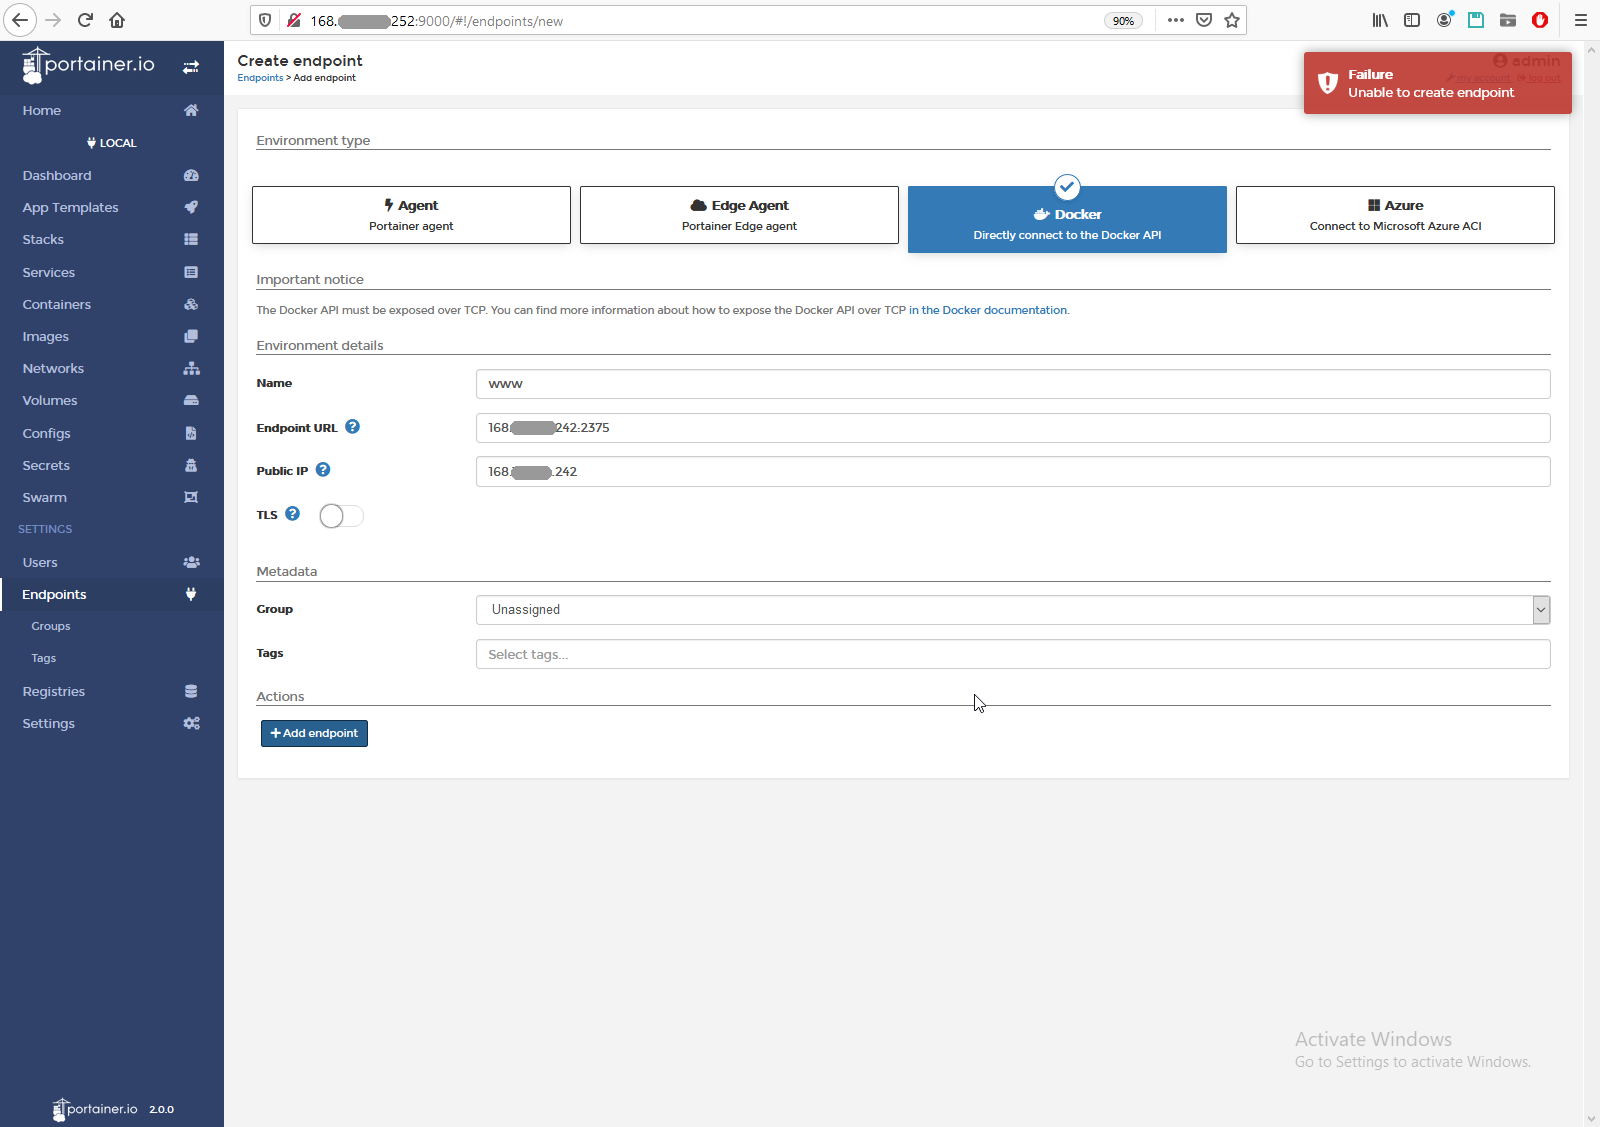This screenshot has width=1600, height=1127.
Task: Click the Networks sitemap icon
Action: [x=191, y=368]
